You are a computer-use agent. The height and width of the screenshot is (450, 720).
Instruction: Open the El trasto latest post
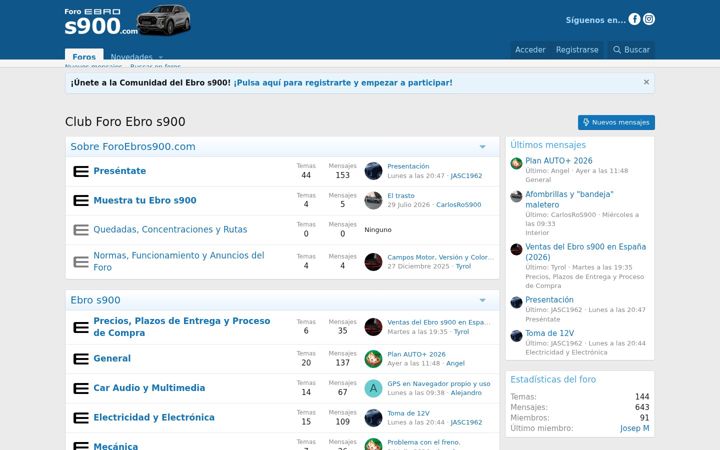(x=400, y=196)
